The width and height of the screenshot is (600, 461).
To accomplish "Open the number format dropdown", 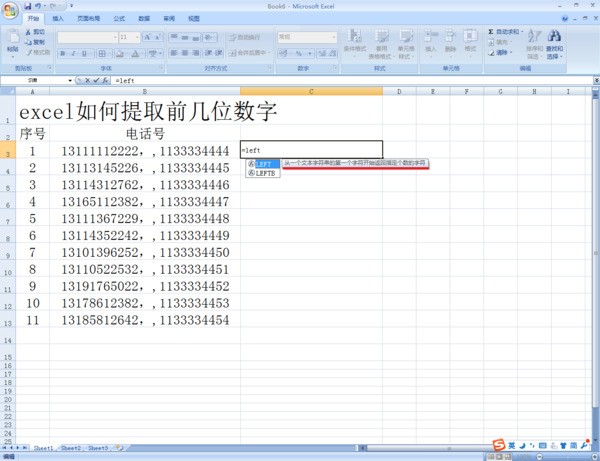I will [x=334, y=37].
